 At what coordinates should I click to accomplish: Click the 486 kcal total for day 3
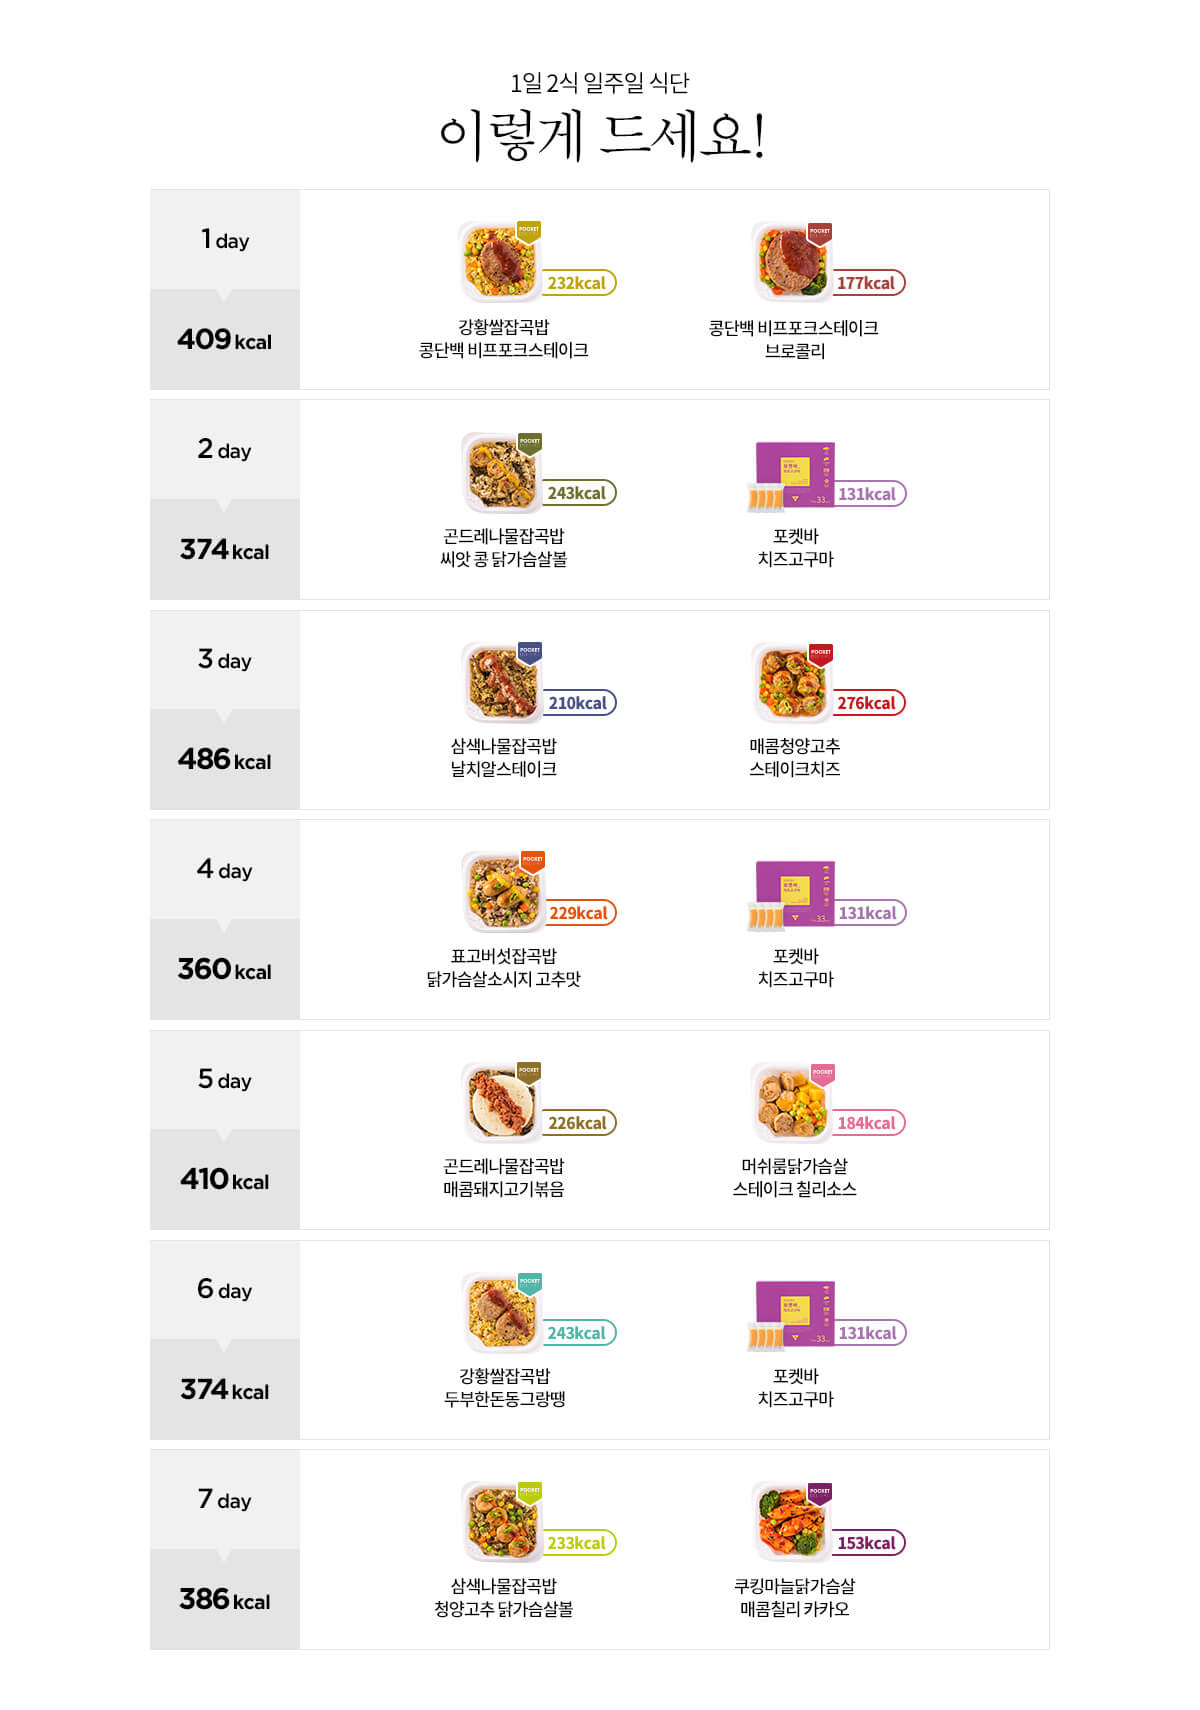pyautogui.click(x=225, y=760)
